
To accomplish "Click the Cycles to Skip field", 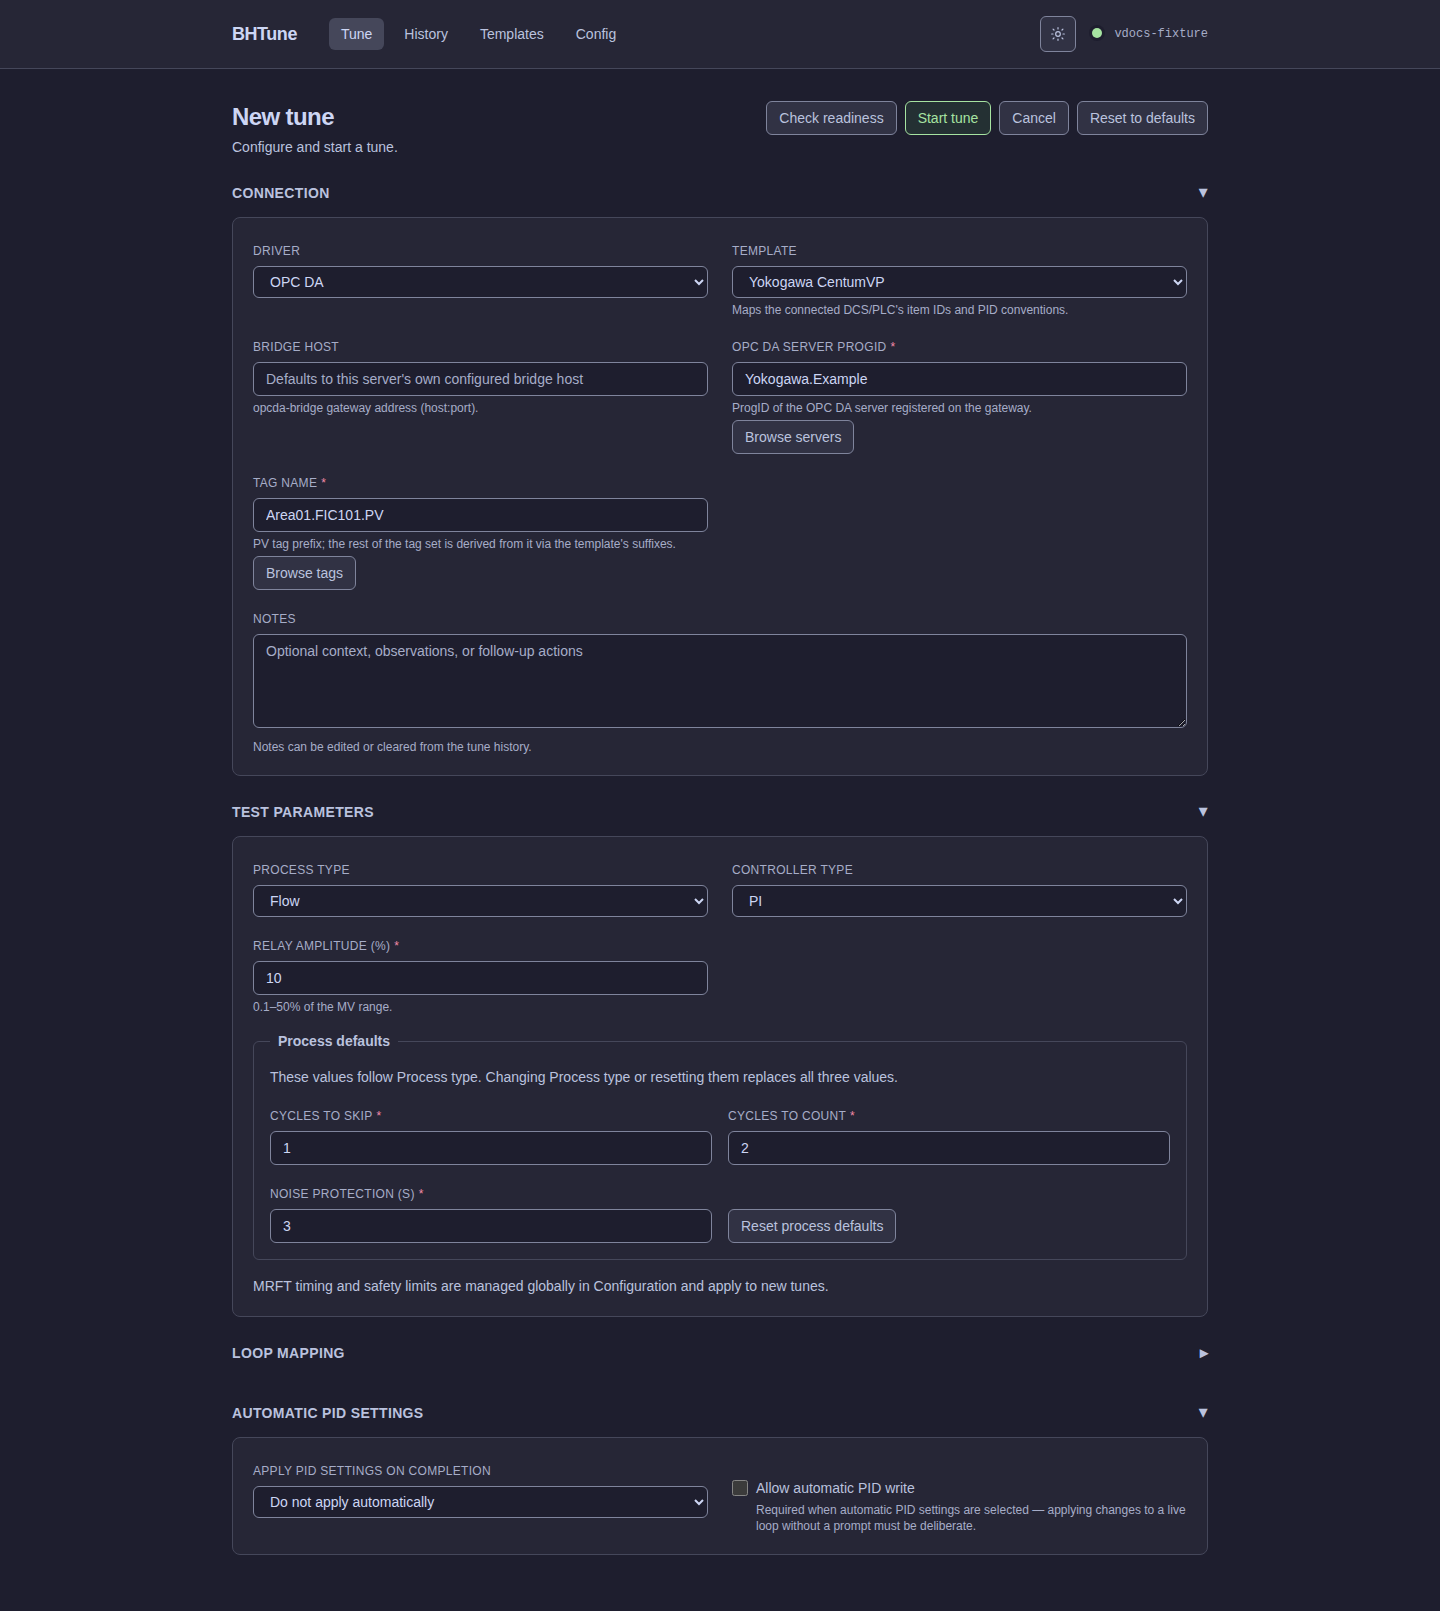I will [491, 1148].
